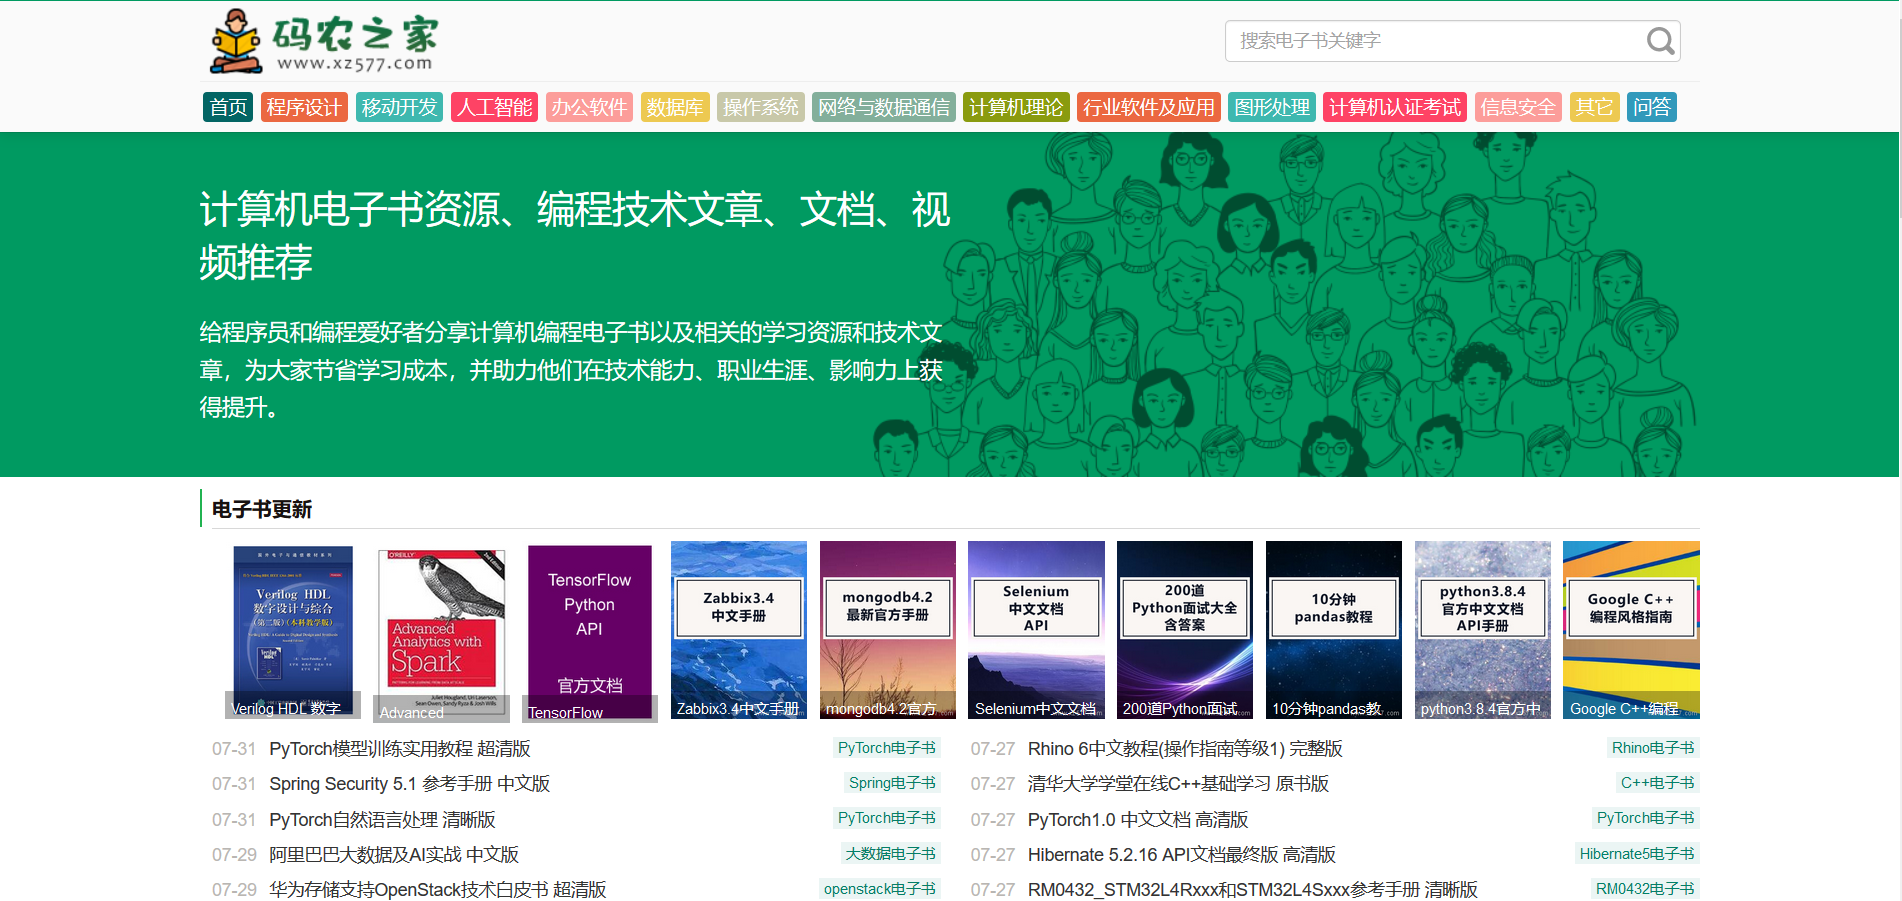Open the Zabbix3.4 中文手册 cover

click(x=738, y=629)
